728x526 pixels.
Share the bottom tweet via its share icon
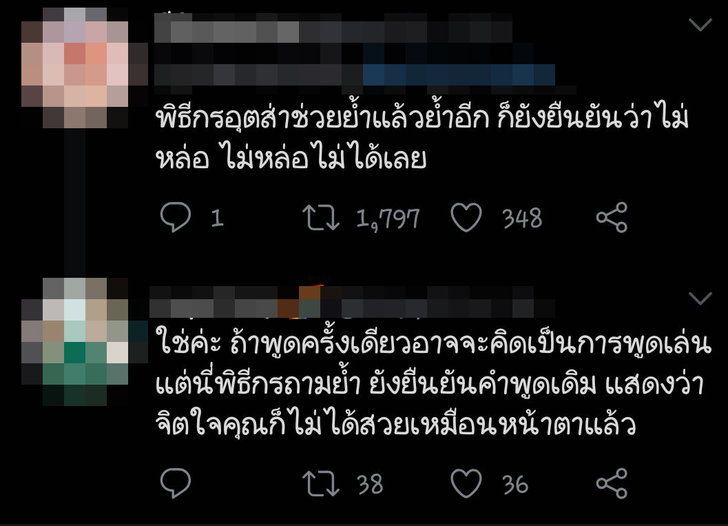click(612, 483)
